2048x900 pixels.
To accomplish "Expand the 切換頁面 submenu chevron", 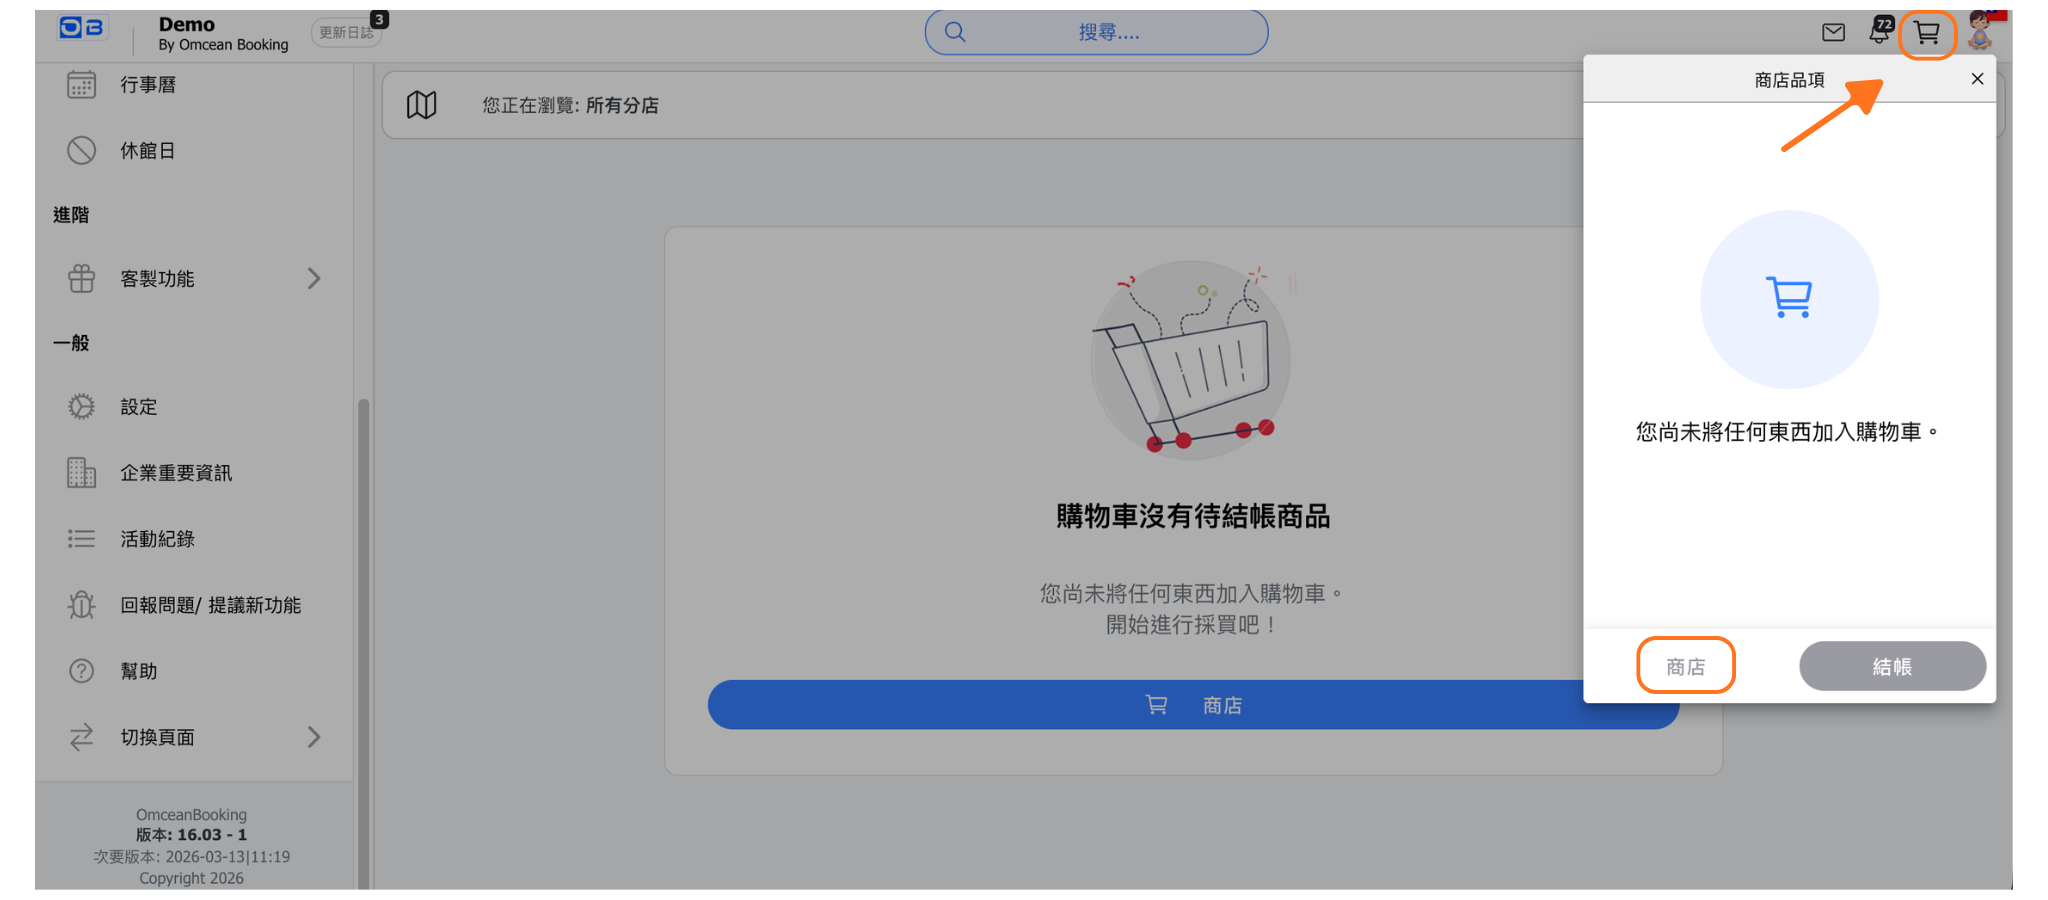I will coord(313,737).
